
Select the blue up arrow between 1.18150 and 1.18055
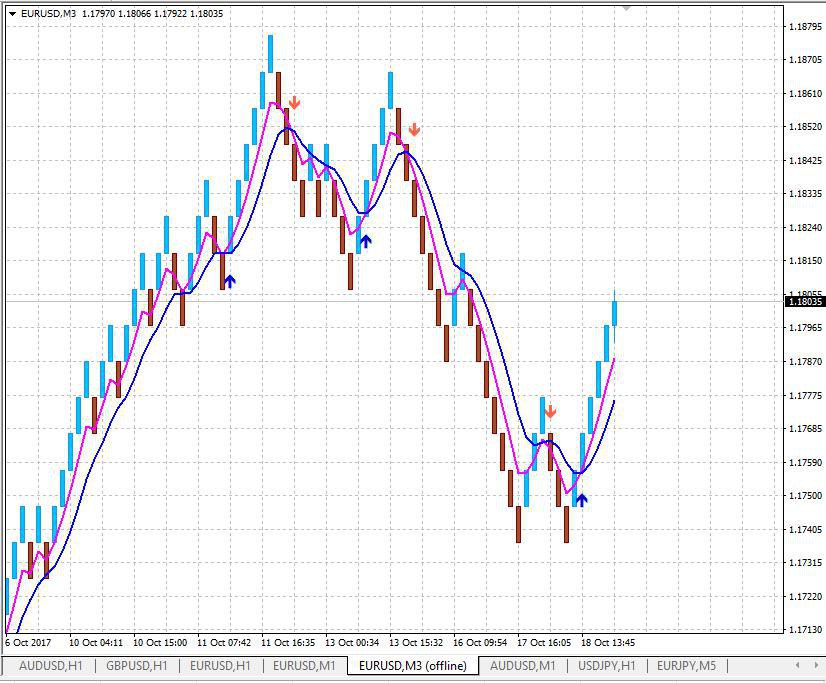[x=229, y=281]
